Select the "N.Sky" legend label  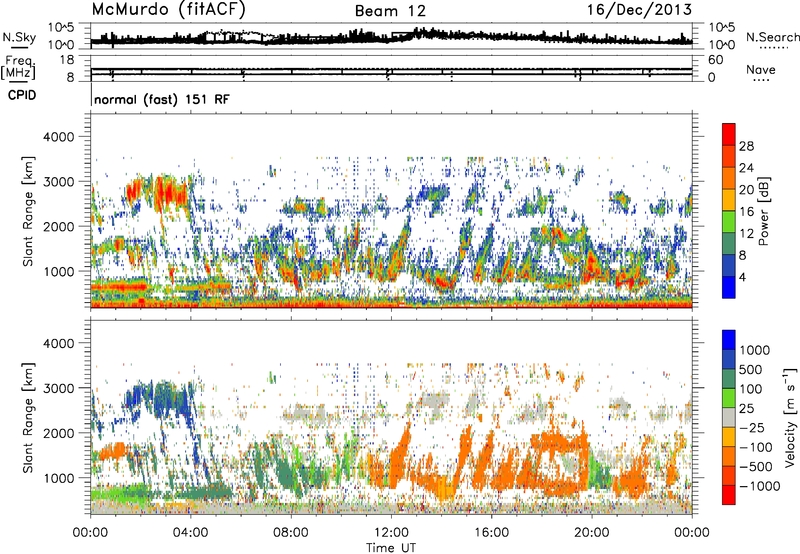click(19, 37)
